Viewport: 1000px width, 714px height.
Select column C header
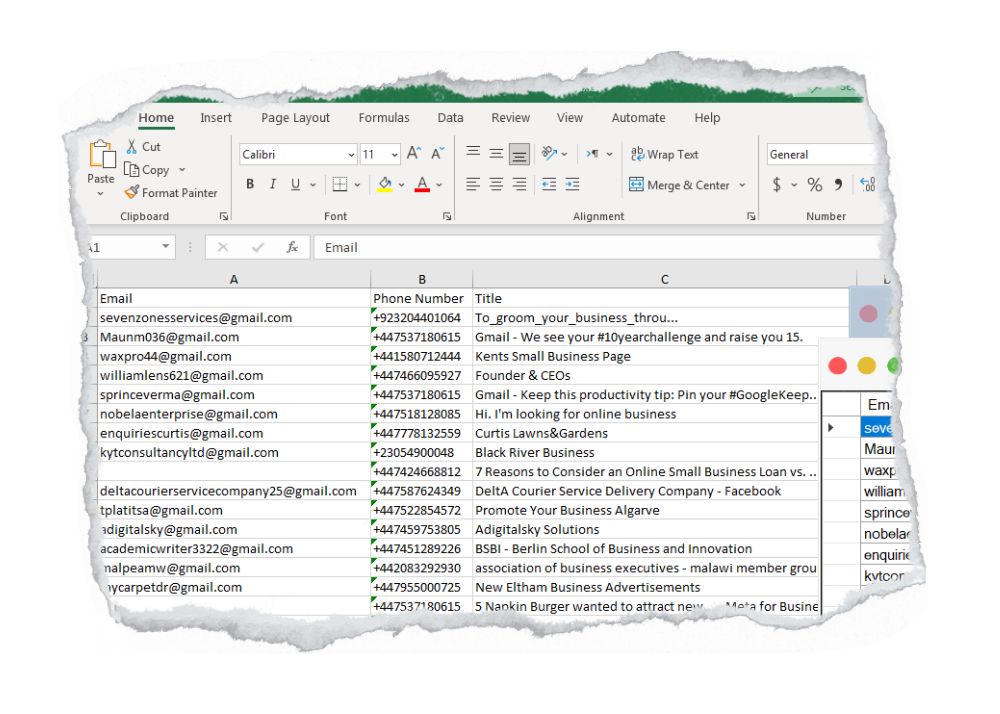pyautogui.click(x=664, y=279)
